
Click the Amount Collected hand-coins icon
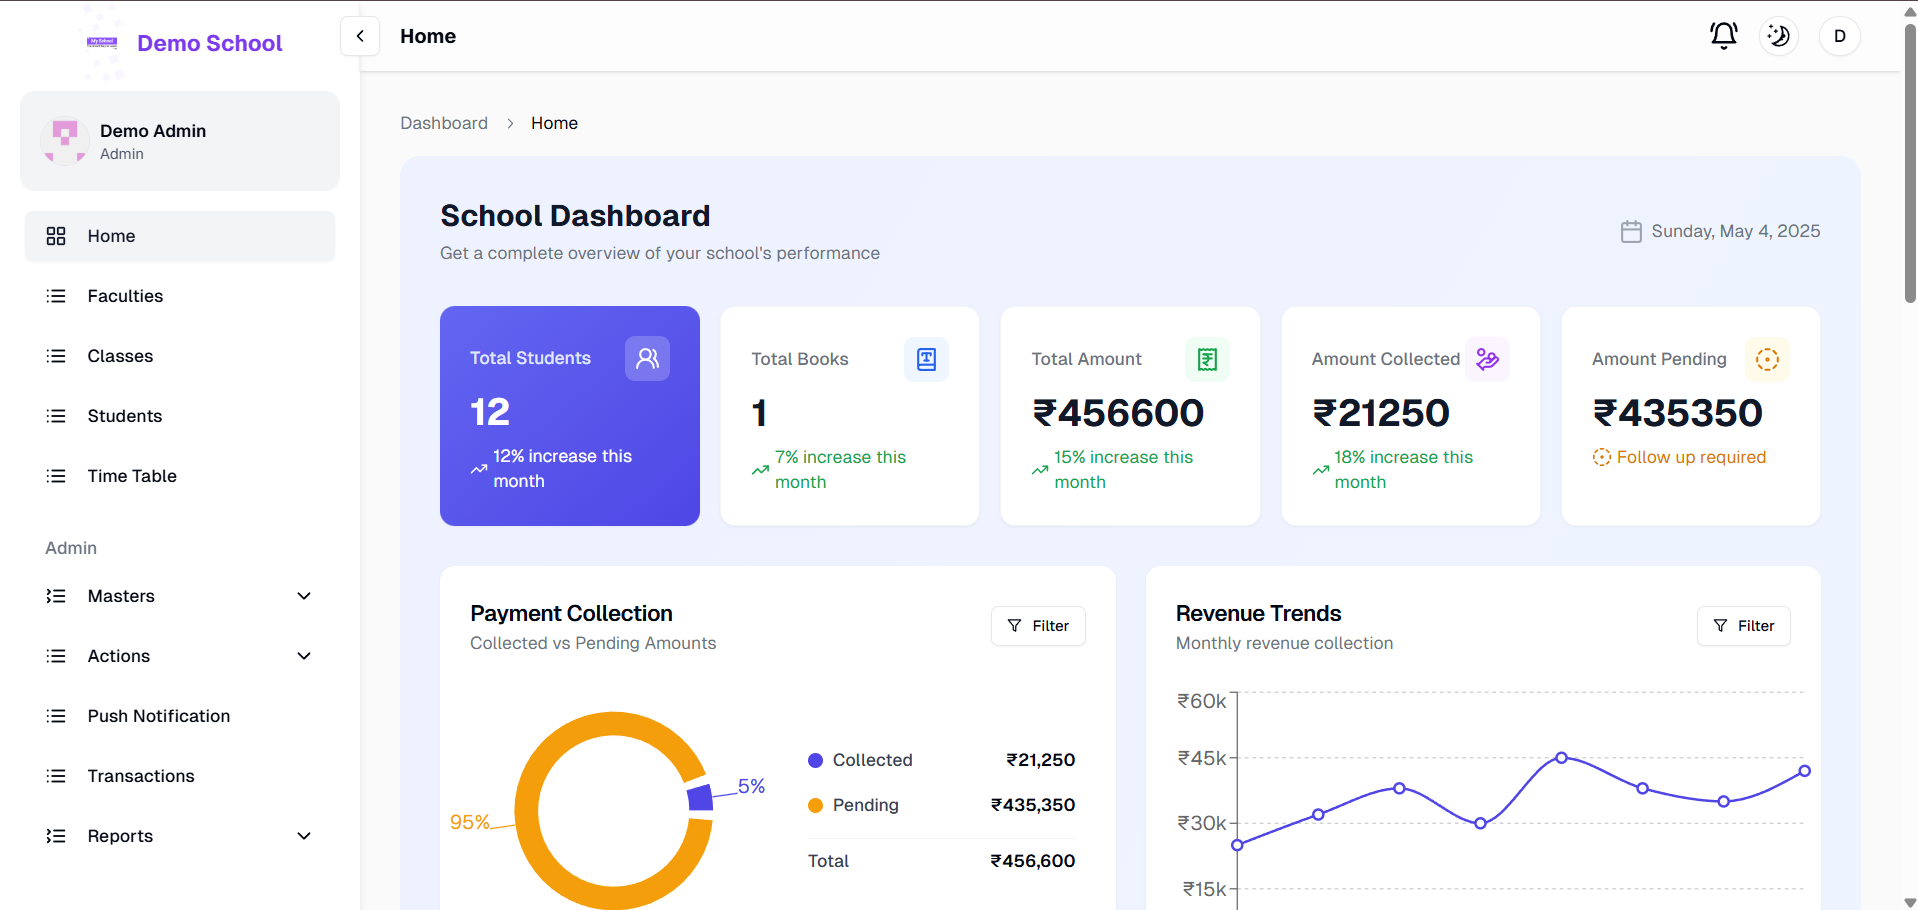click(x=1487, y=359)
